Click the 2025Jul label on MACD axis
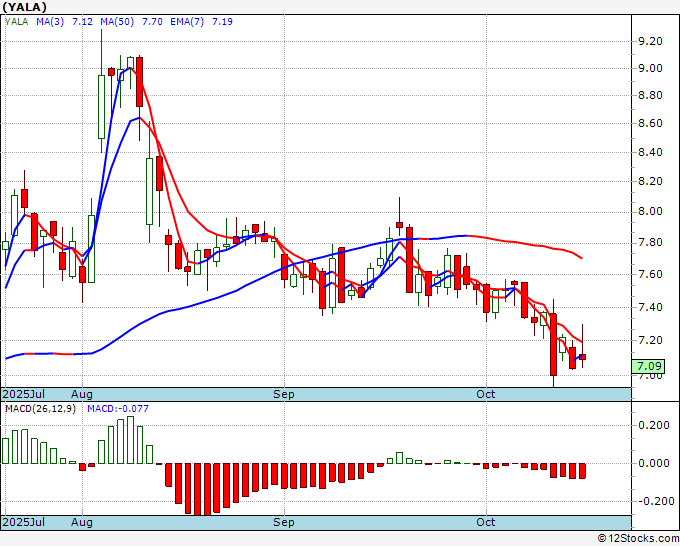 coord(24,522)
